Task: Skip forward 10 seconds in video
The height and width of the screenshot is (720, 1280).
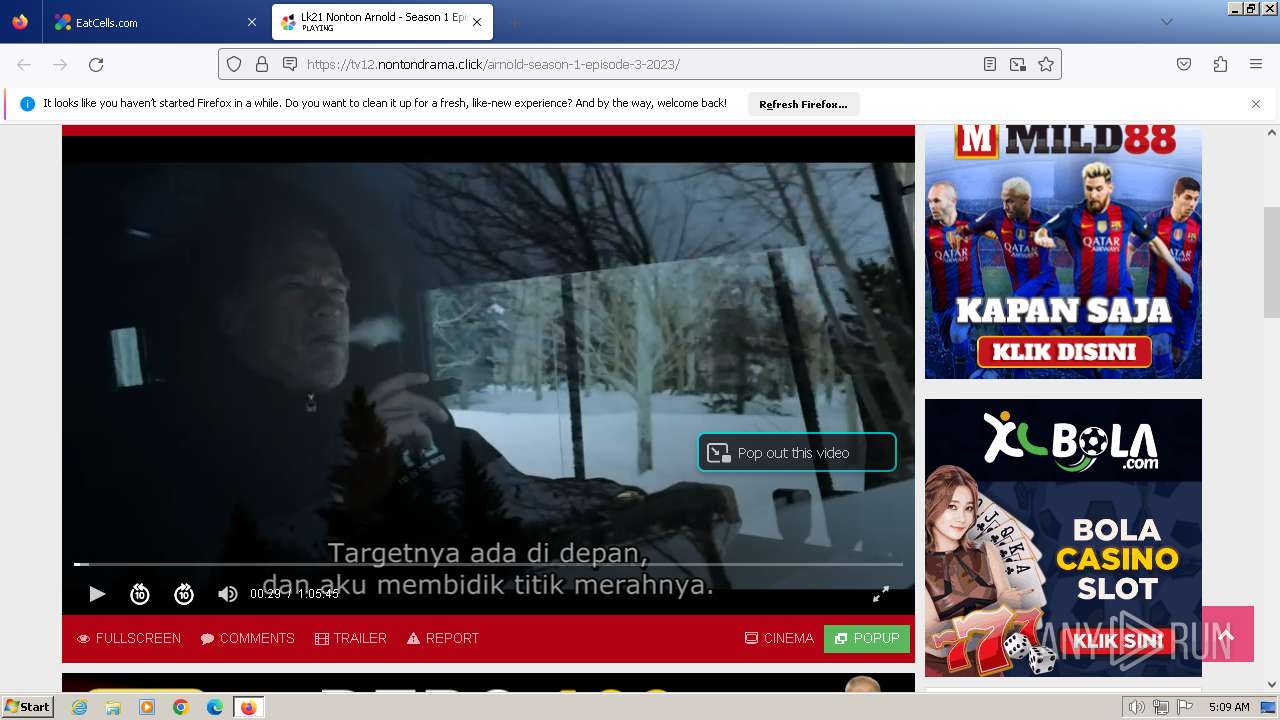Action: [184, 594]
